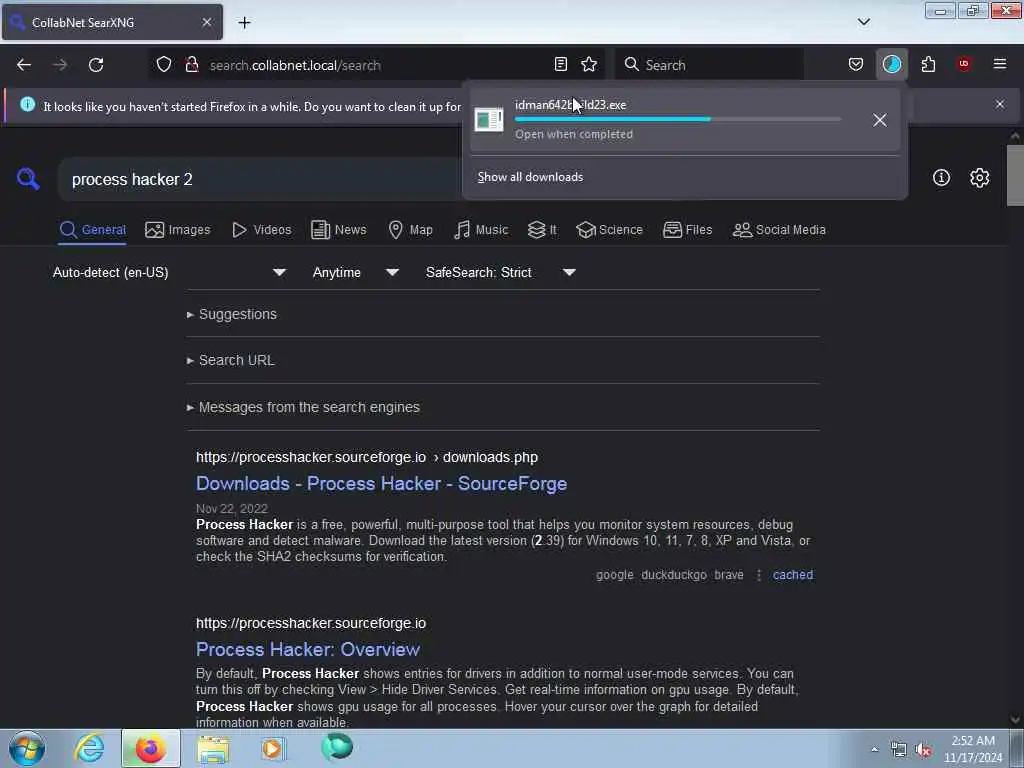Image resolution: width=1024 pixels, height=768 pixels.
Task: Click the network tray icon
Action: pos(899,750)
